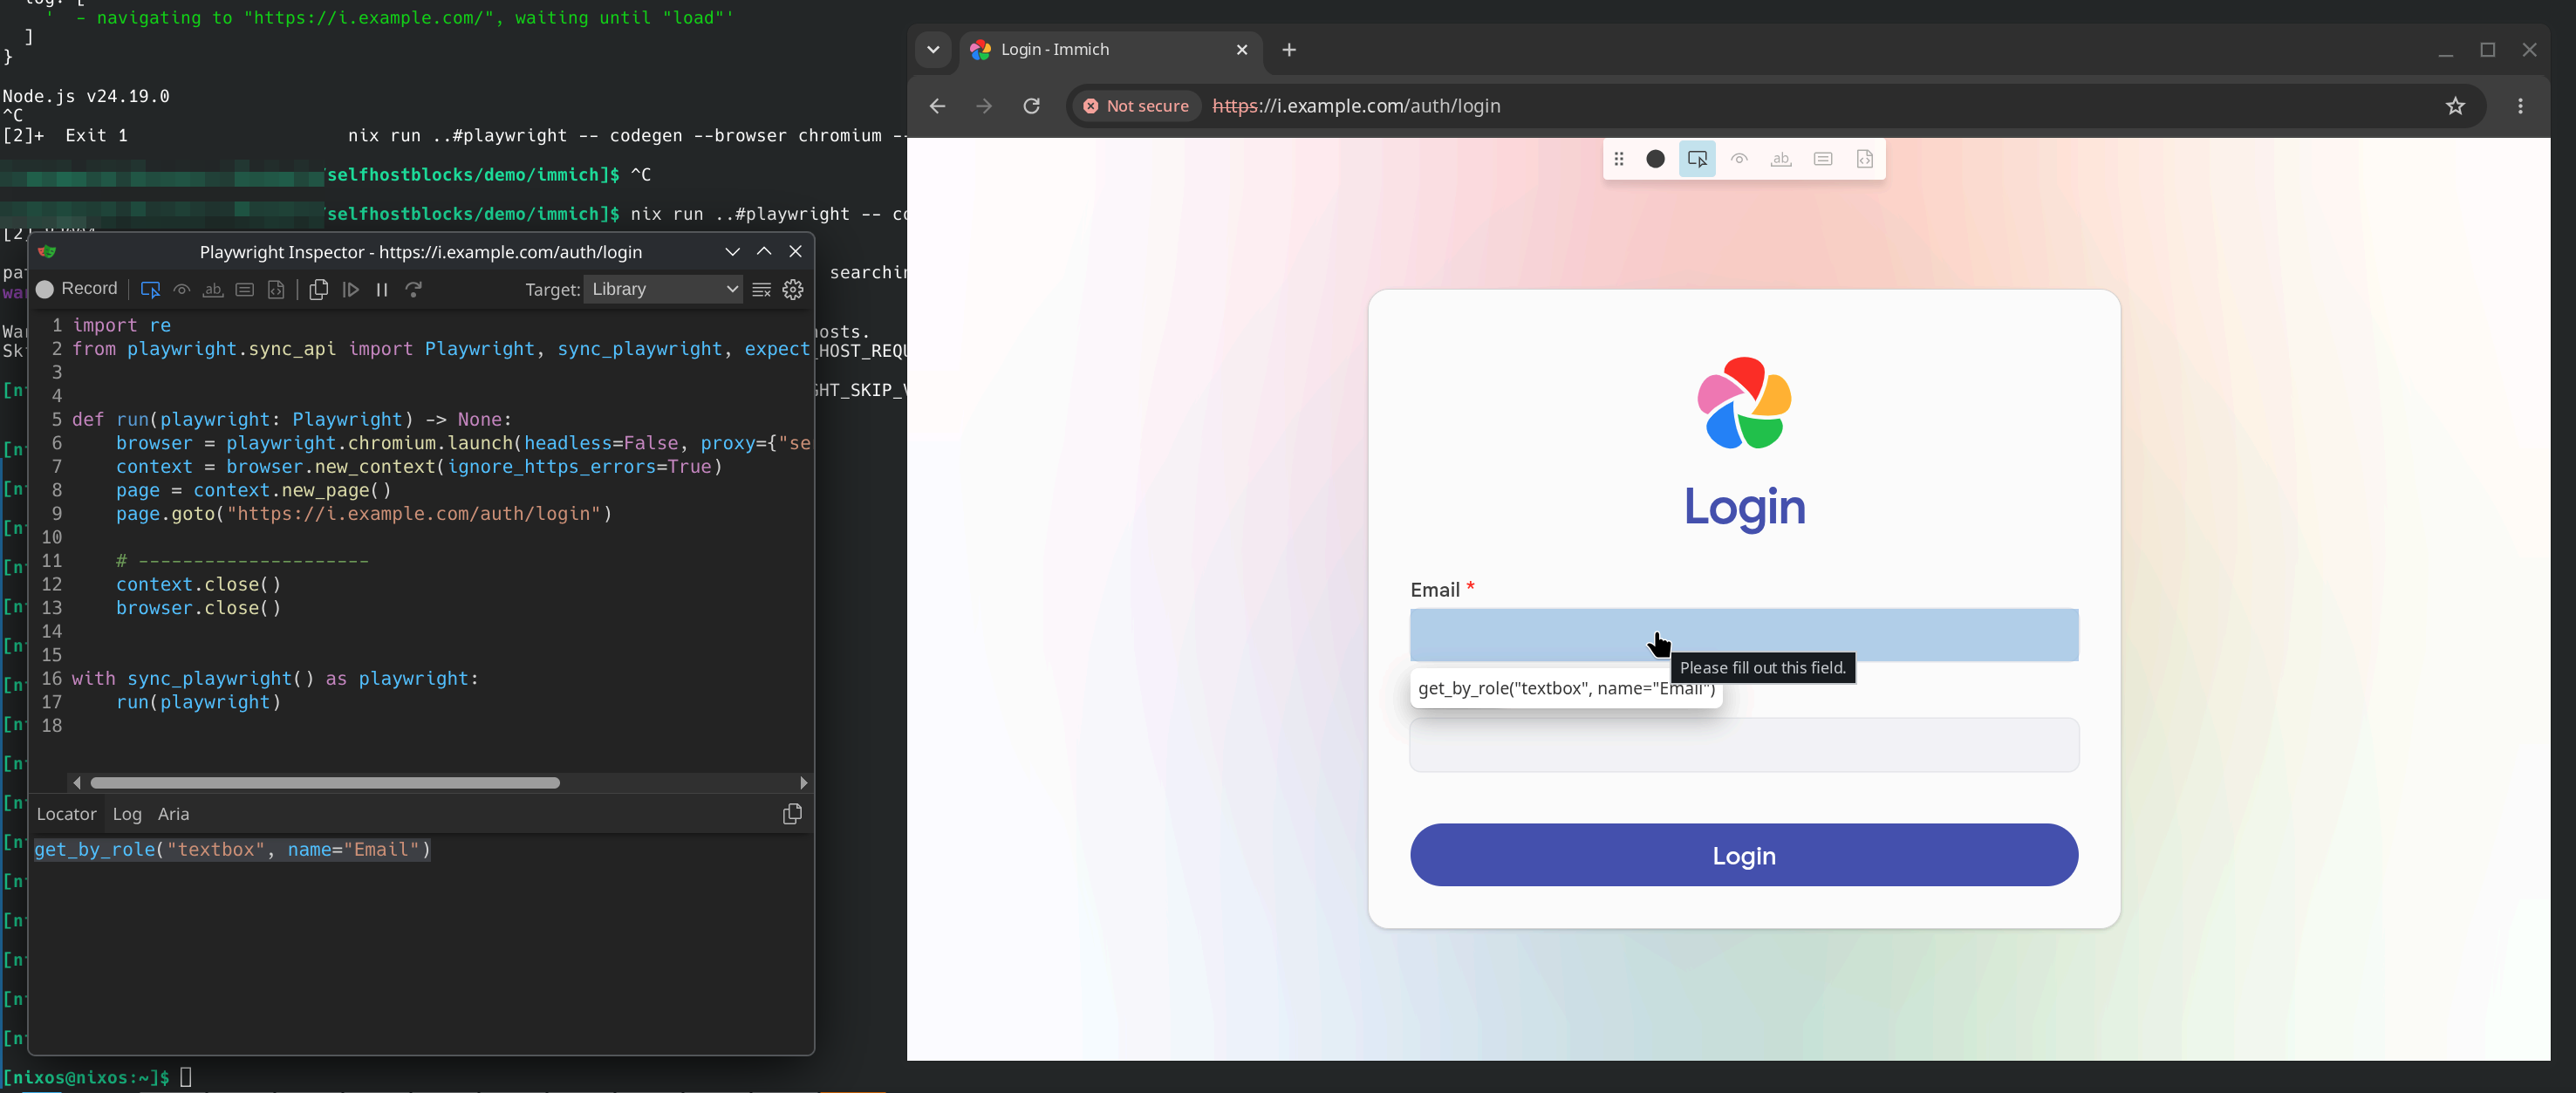The image size is (2576, 1093).
Task: Open the browser three-dot menu
Action: 2521,106
